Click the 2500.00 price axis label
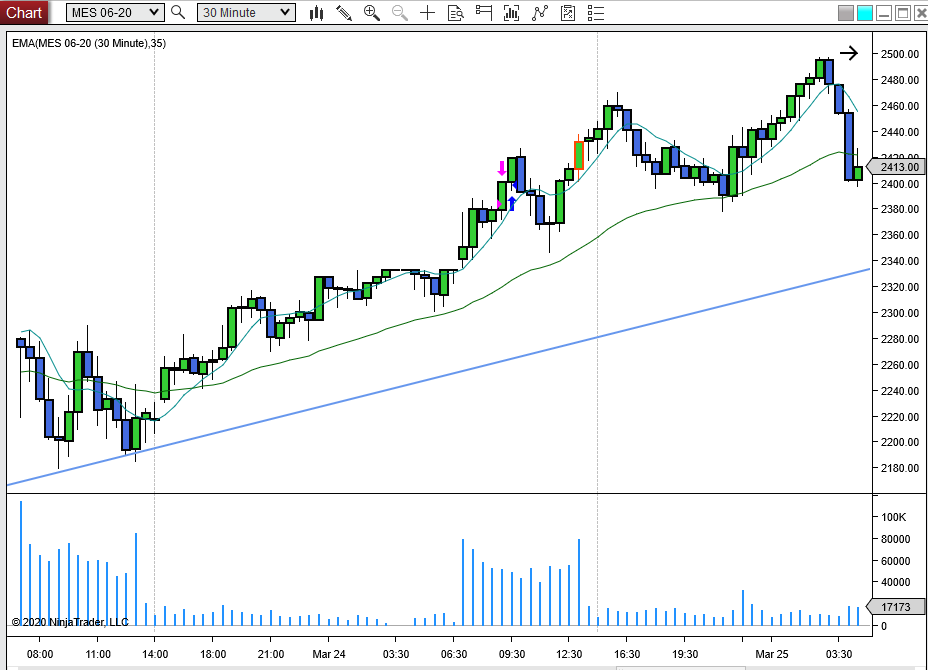Screen dimensions: 928x670 click(x=900, y=54)
